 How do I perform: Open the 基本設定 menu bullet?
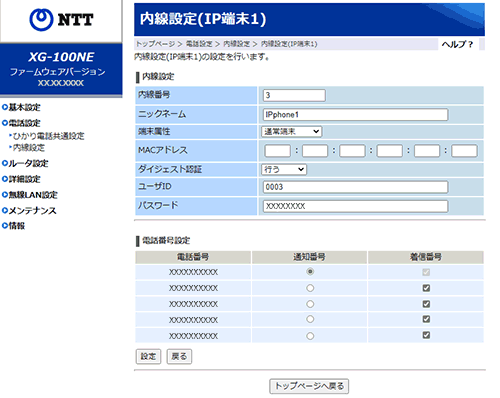[21, 107]
